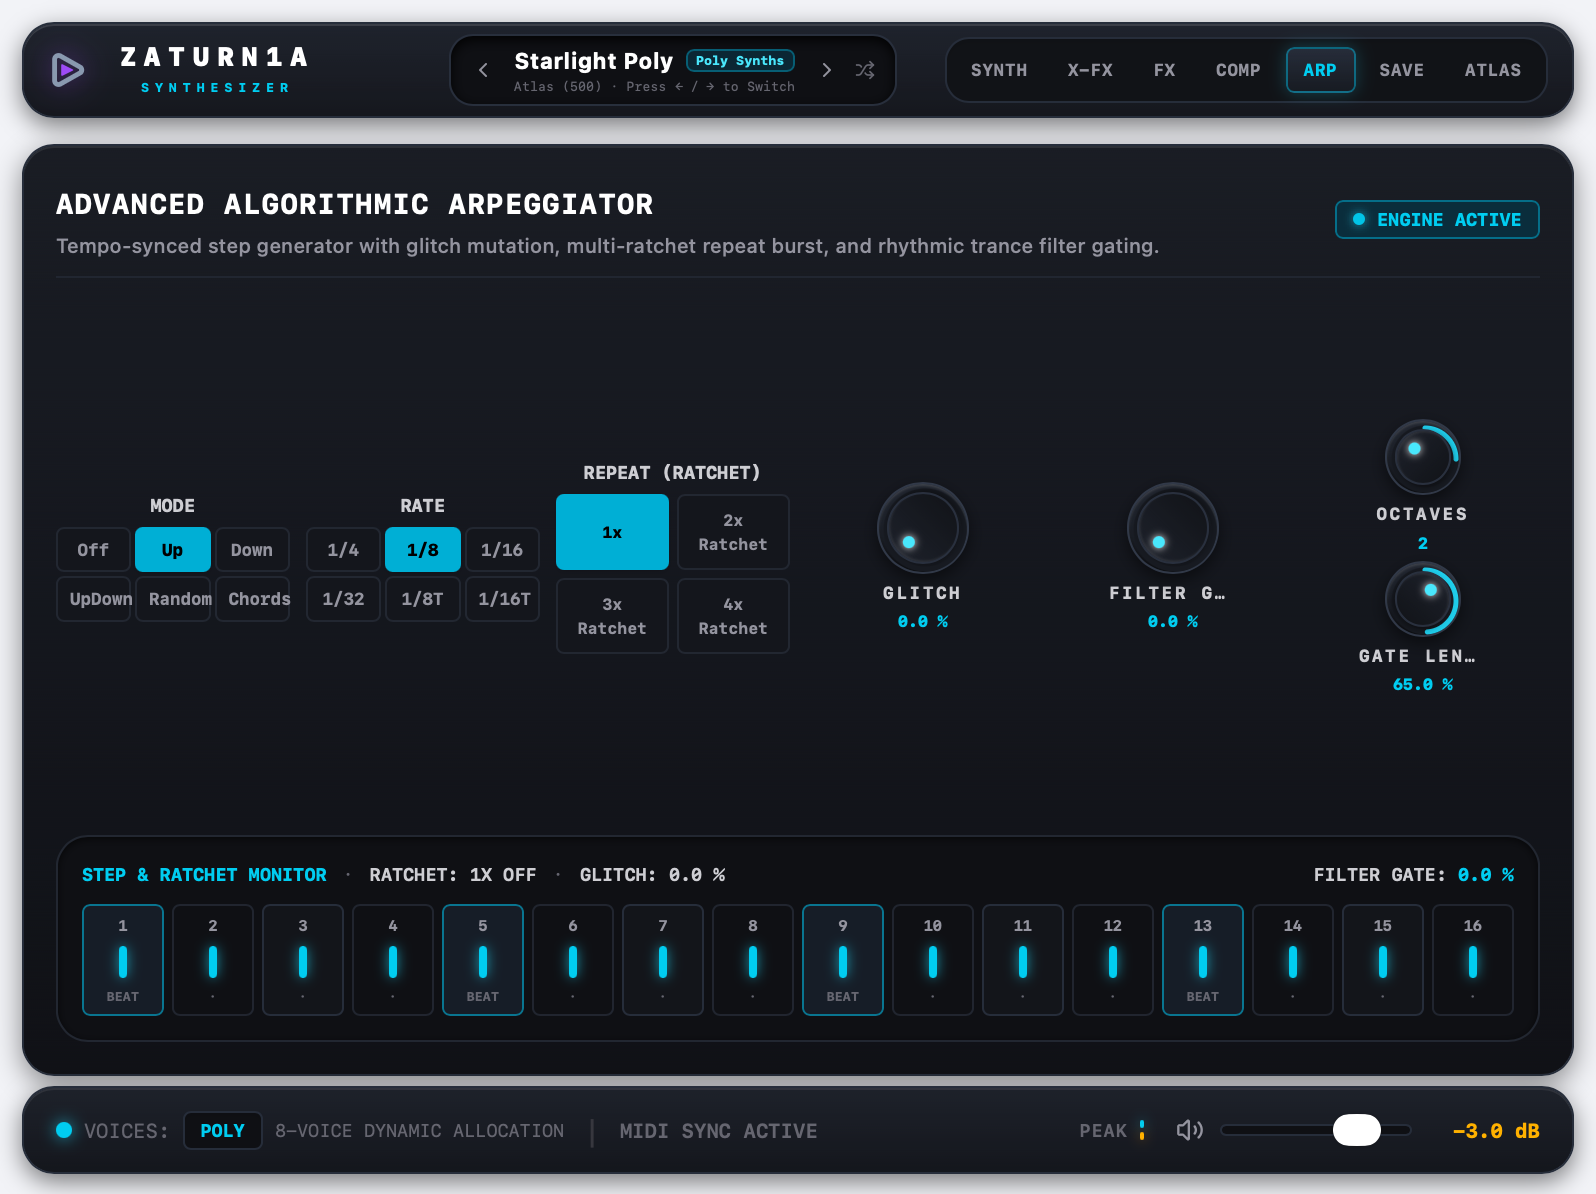This screenshot has height=1194, width=1596.
Task: Choose the 4x Ratchet repeat button
Action: point(733,616)
